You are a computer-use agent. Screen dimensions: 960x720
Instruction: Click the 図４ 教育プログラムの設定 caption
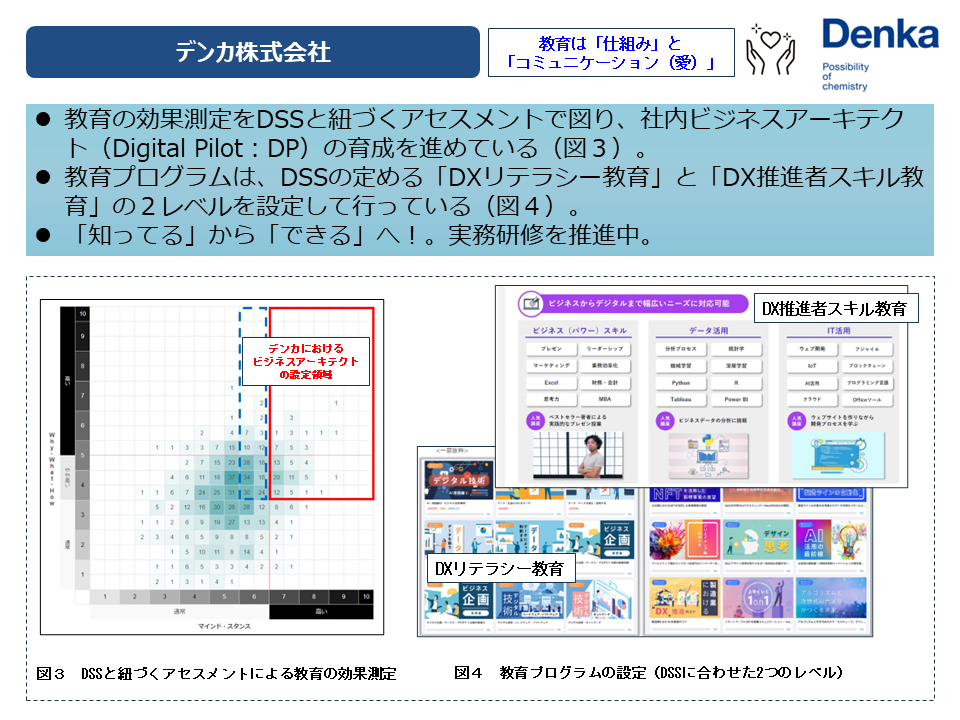[x=649, y=672]
